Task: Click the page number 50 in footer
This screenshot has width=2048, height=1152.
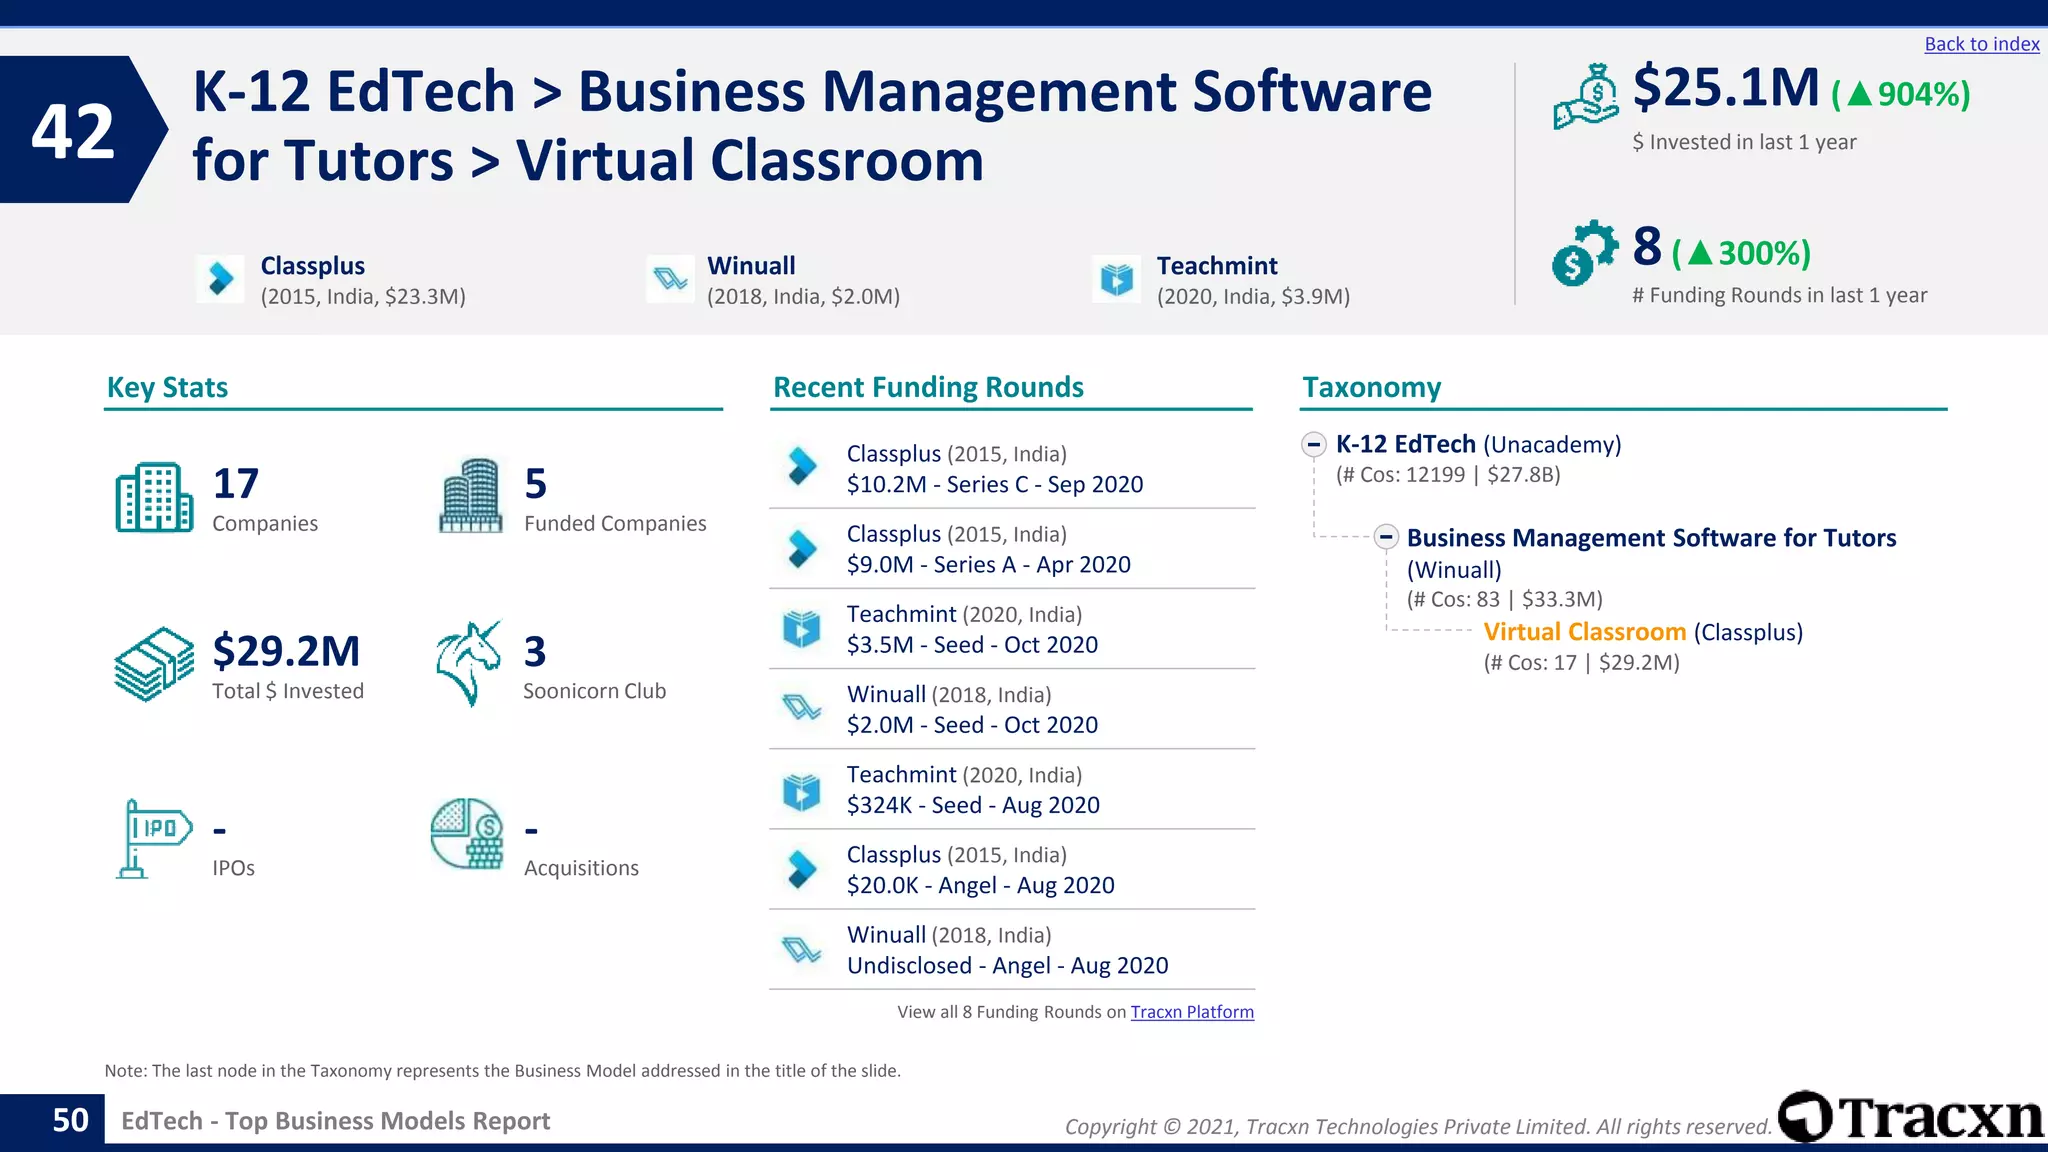Action: 70,1120
